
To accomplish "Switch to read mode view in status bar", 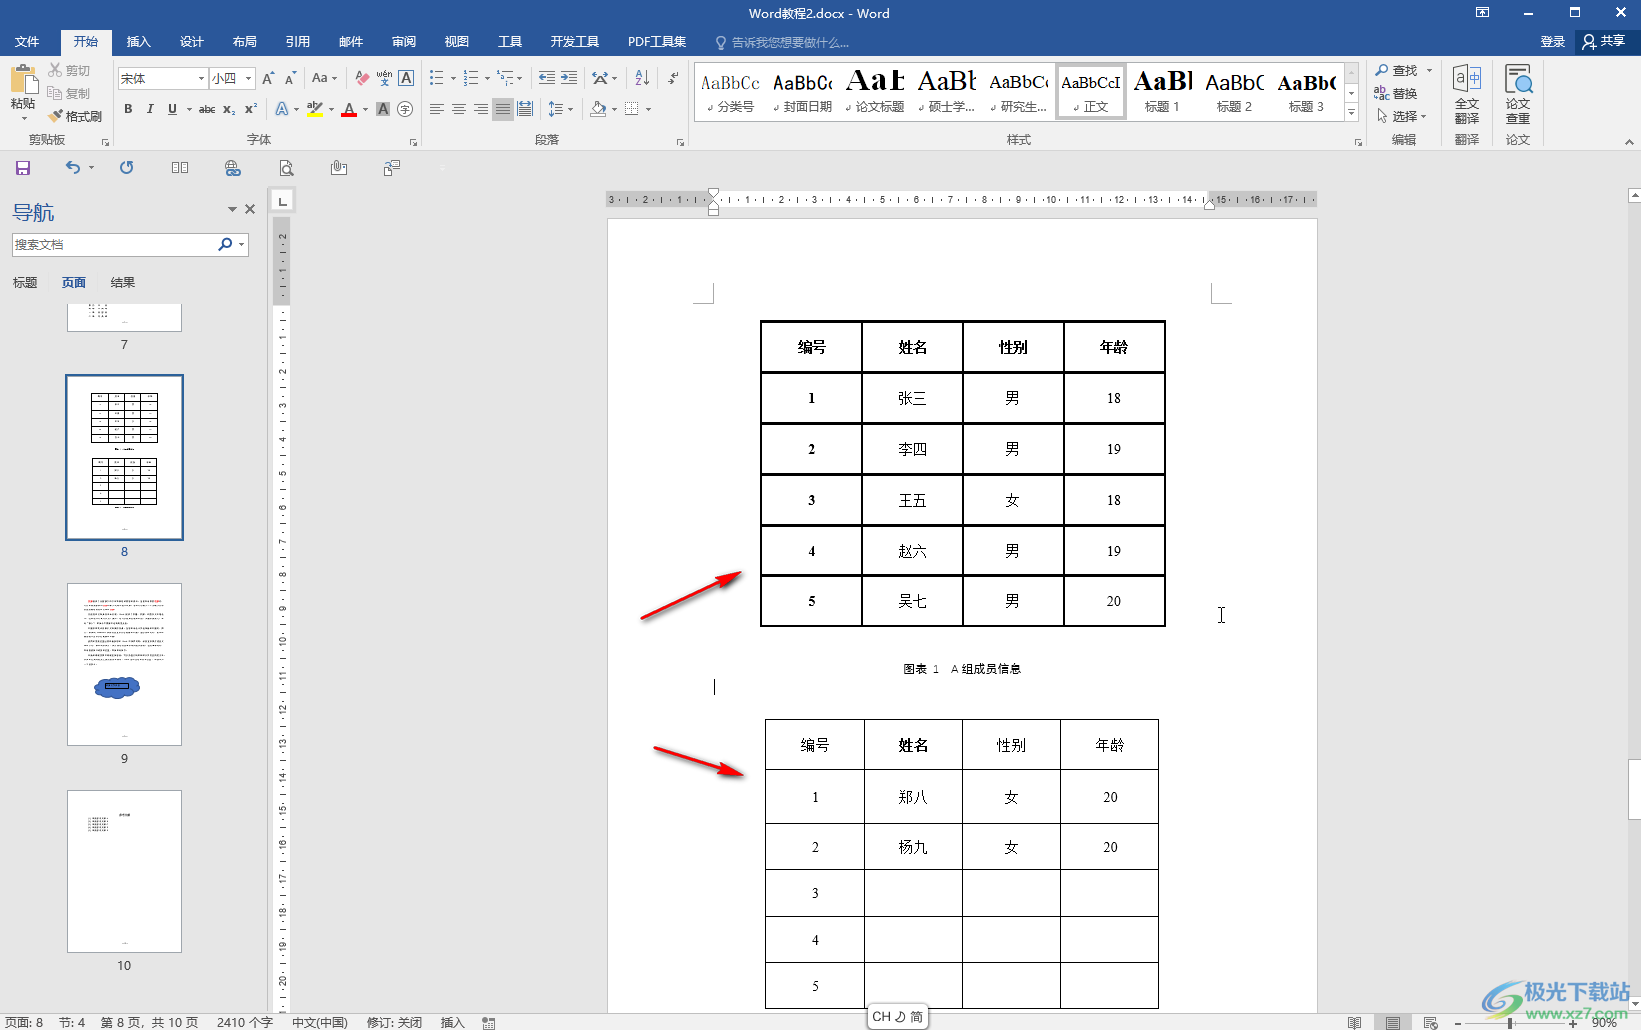I will (x=1354, y=1022).
